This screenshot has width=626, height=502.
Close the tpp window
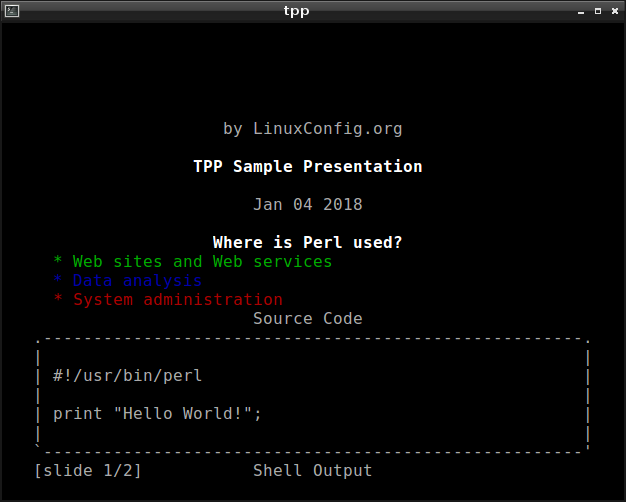click(615, 11)
